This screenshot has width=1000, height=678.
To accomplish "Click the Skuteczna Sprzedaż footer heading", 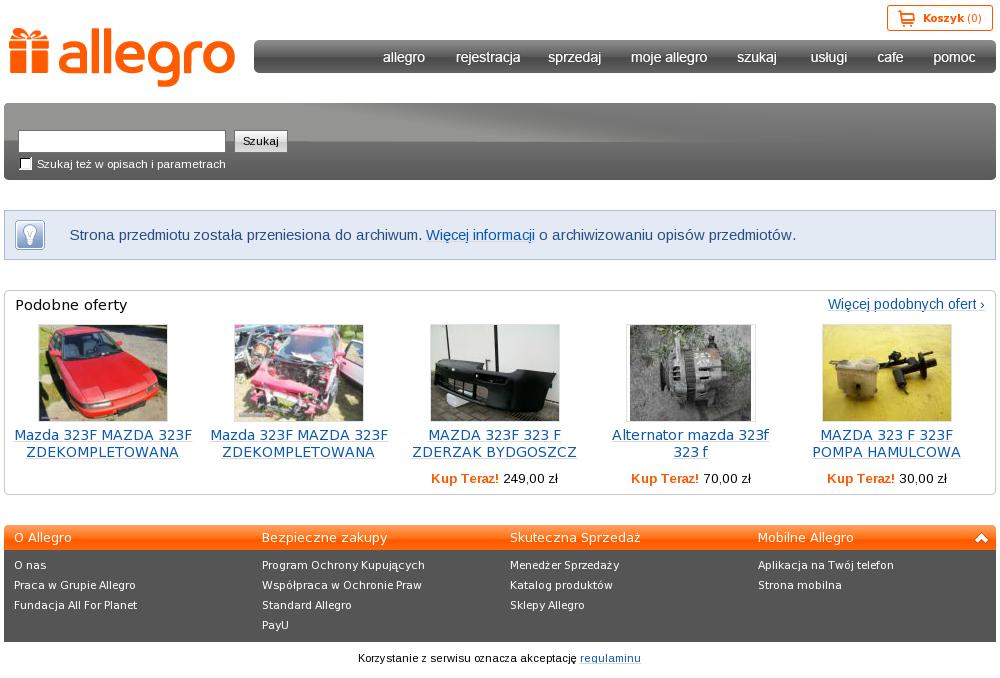I will (575, 538).
